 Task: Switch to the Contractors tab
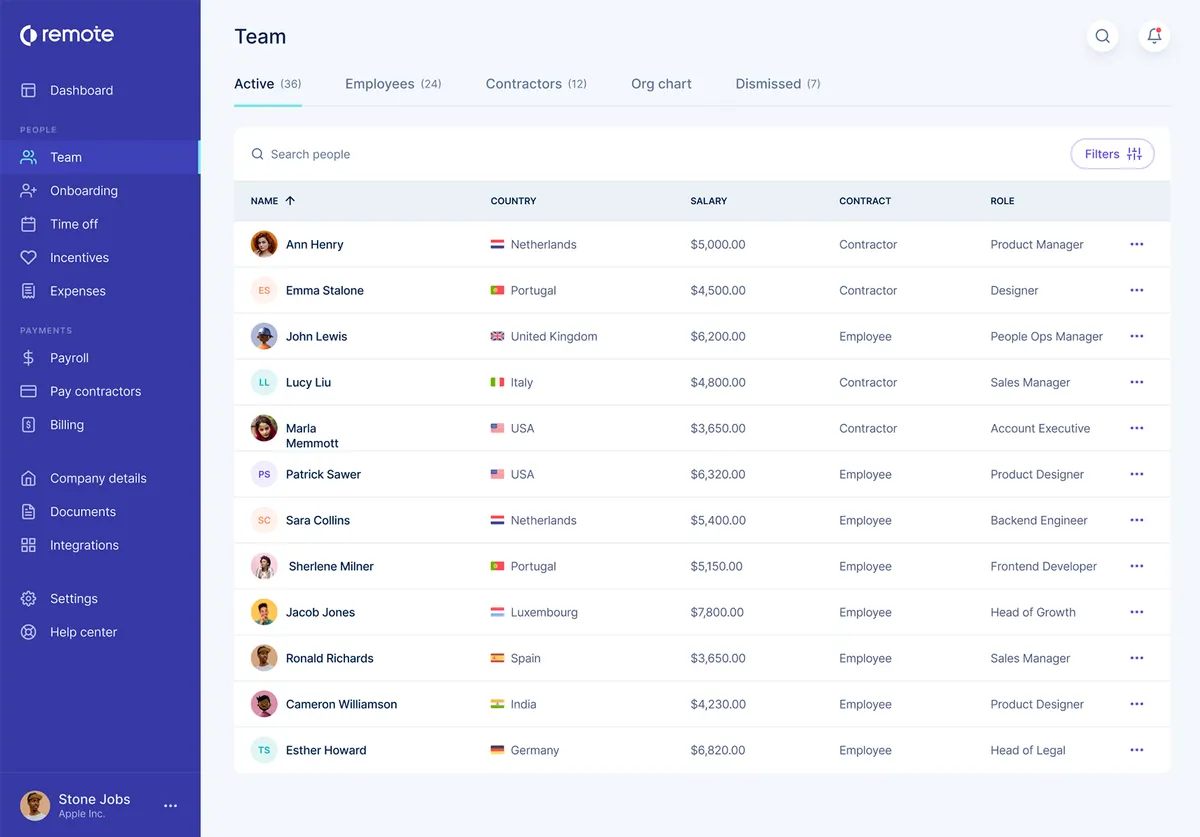point(536,84)
